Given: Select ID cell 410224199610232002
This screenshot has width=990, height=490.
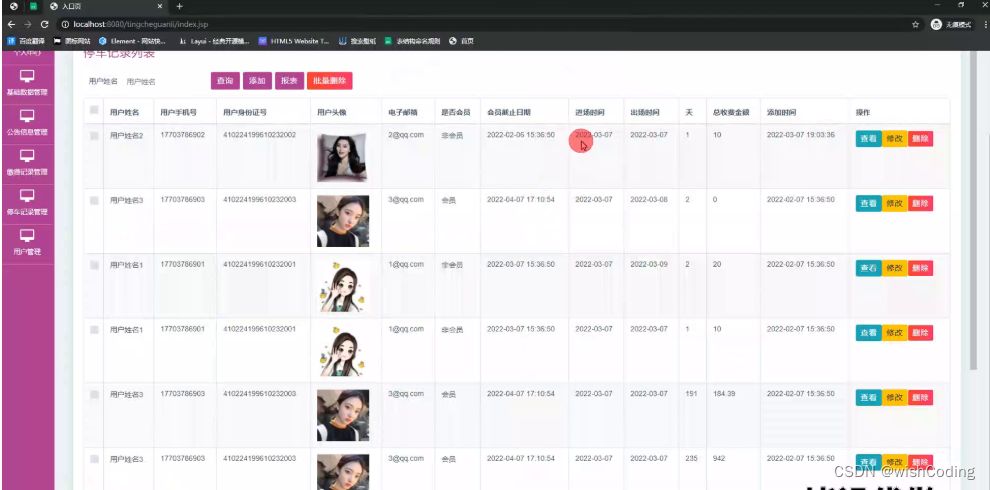Looking at the screenshot, I should [259, 135].
